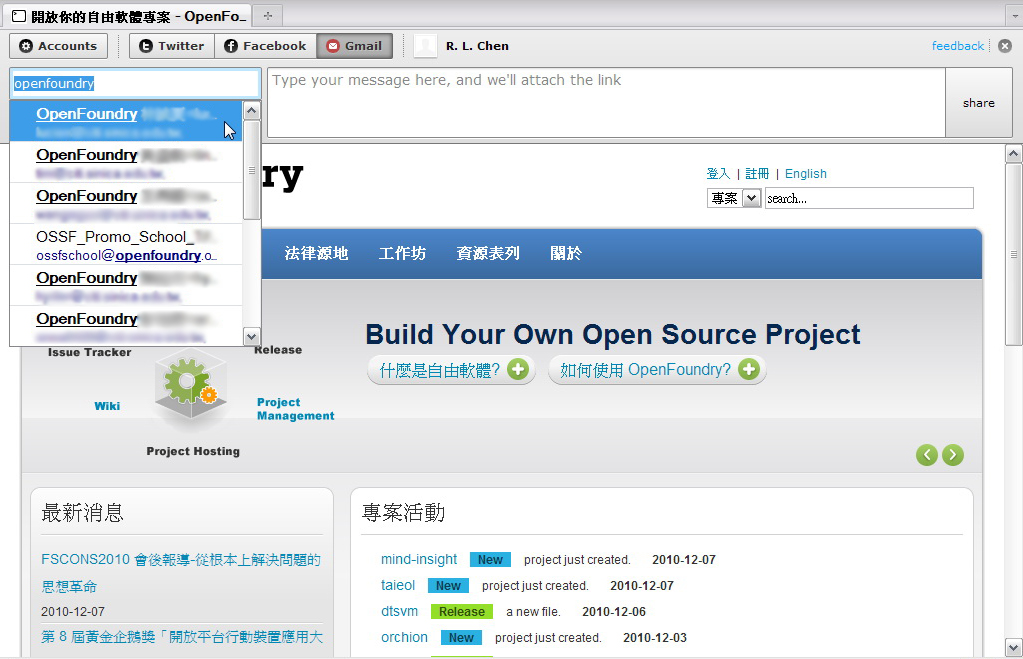This screenshot has height=659, width=1023.
Task: Select the highlighted first OpenFoundry contact suggestion
Action: (x=126, y=121)
